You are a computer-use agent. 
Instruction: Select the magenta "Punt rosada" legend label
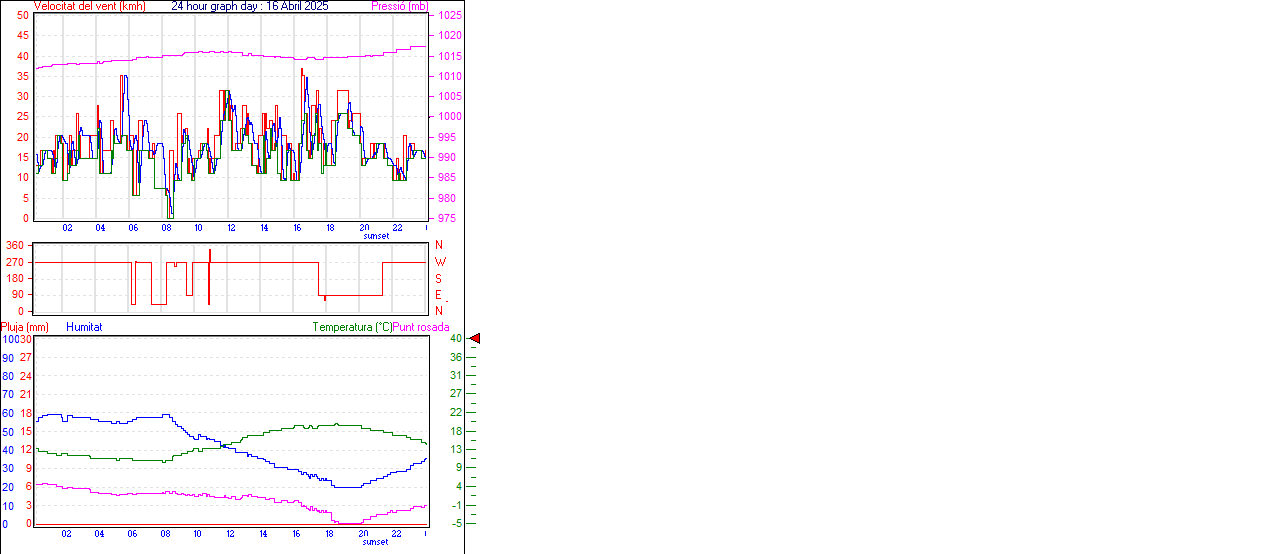(421, 327)
